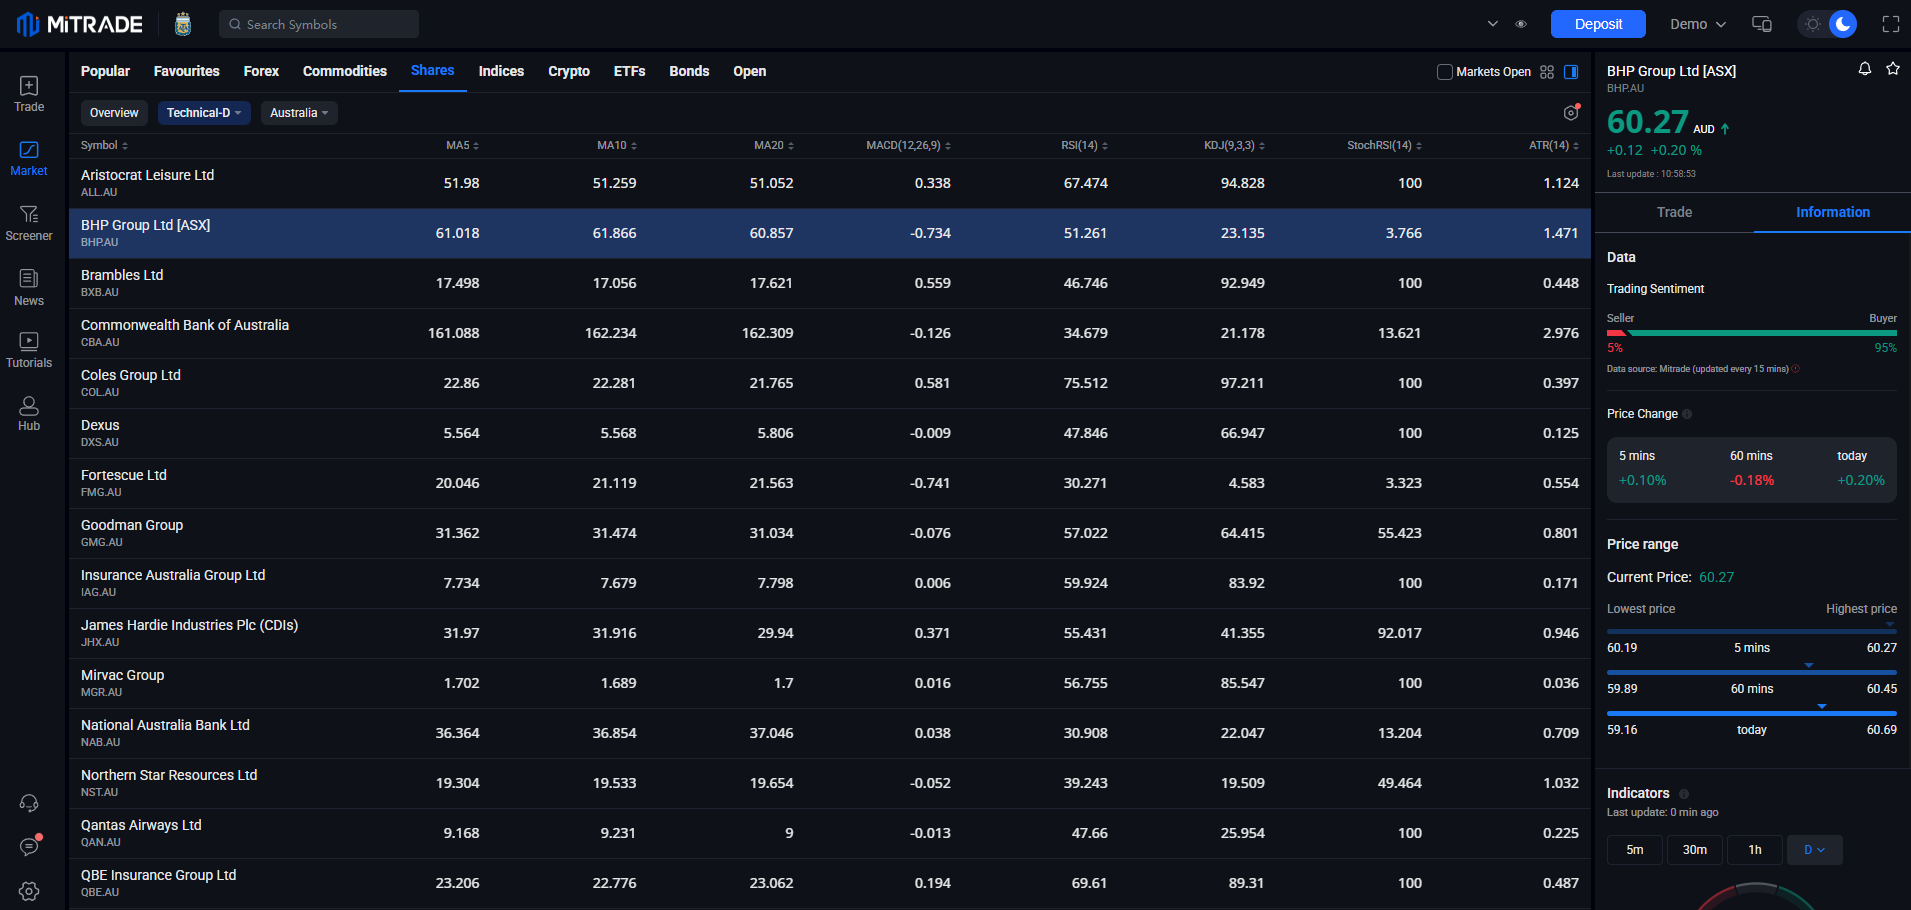Switch to the Commodities tab

345,71
